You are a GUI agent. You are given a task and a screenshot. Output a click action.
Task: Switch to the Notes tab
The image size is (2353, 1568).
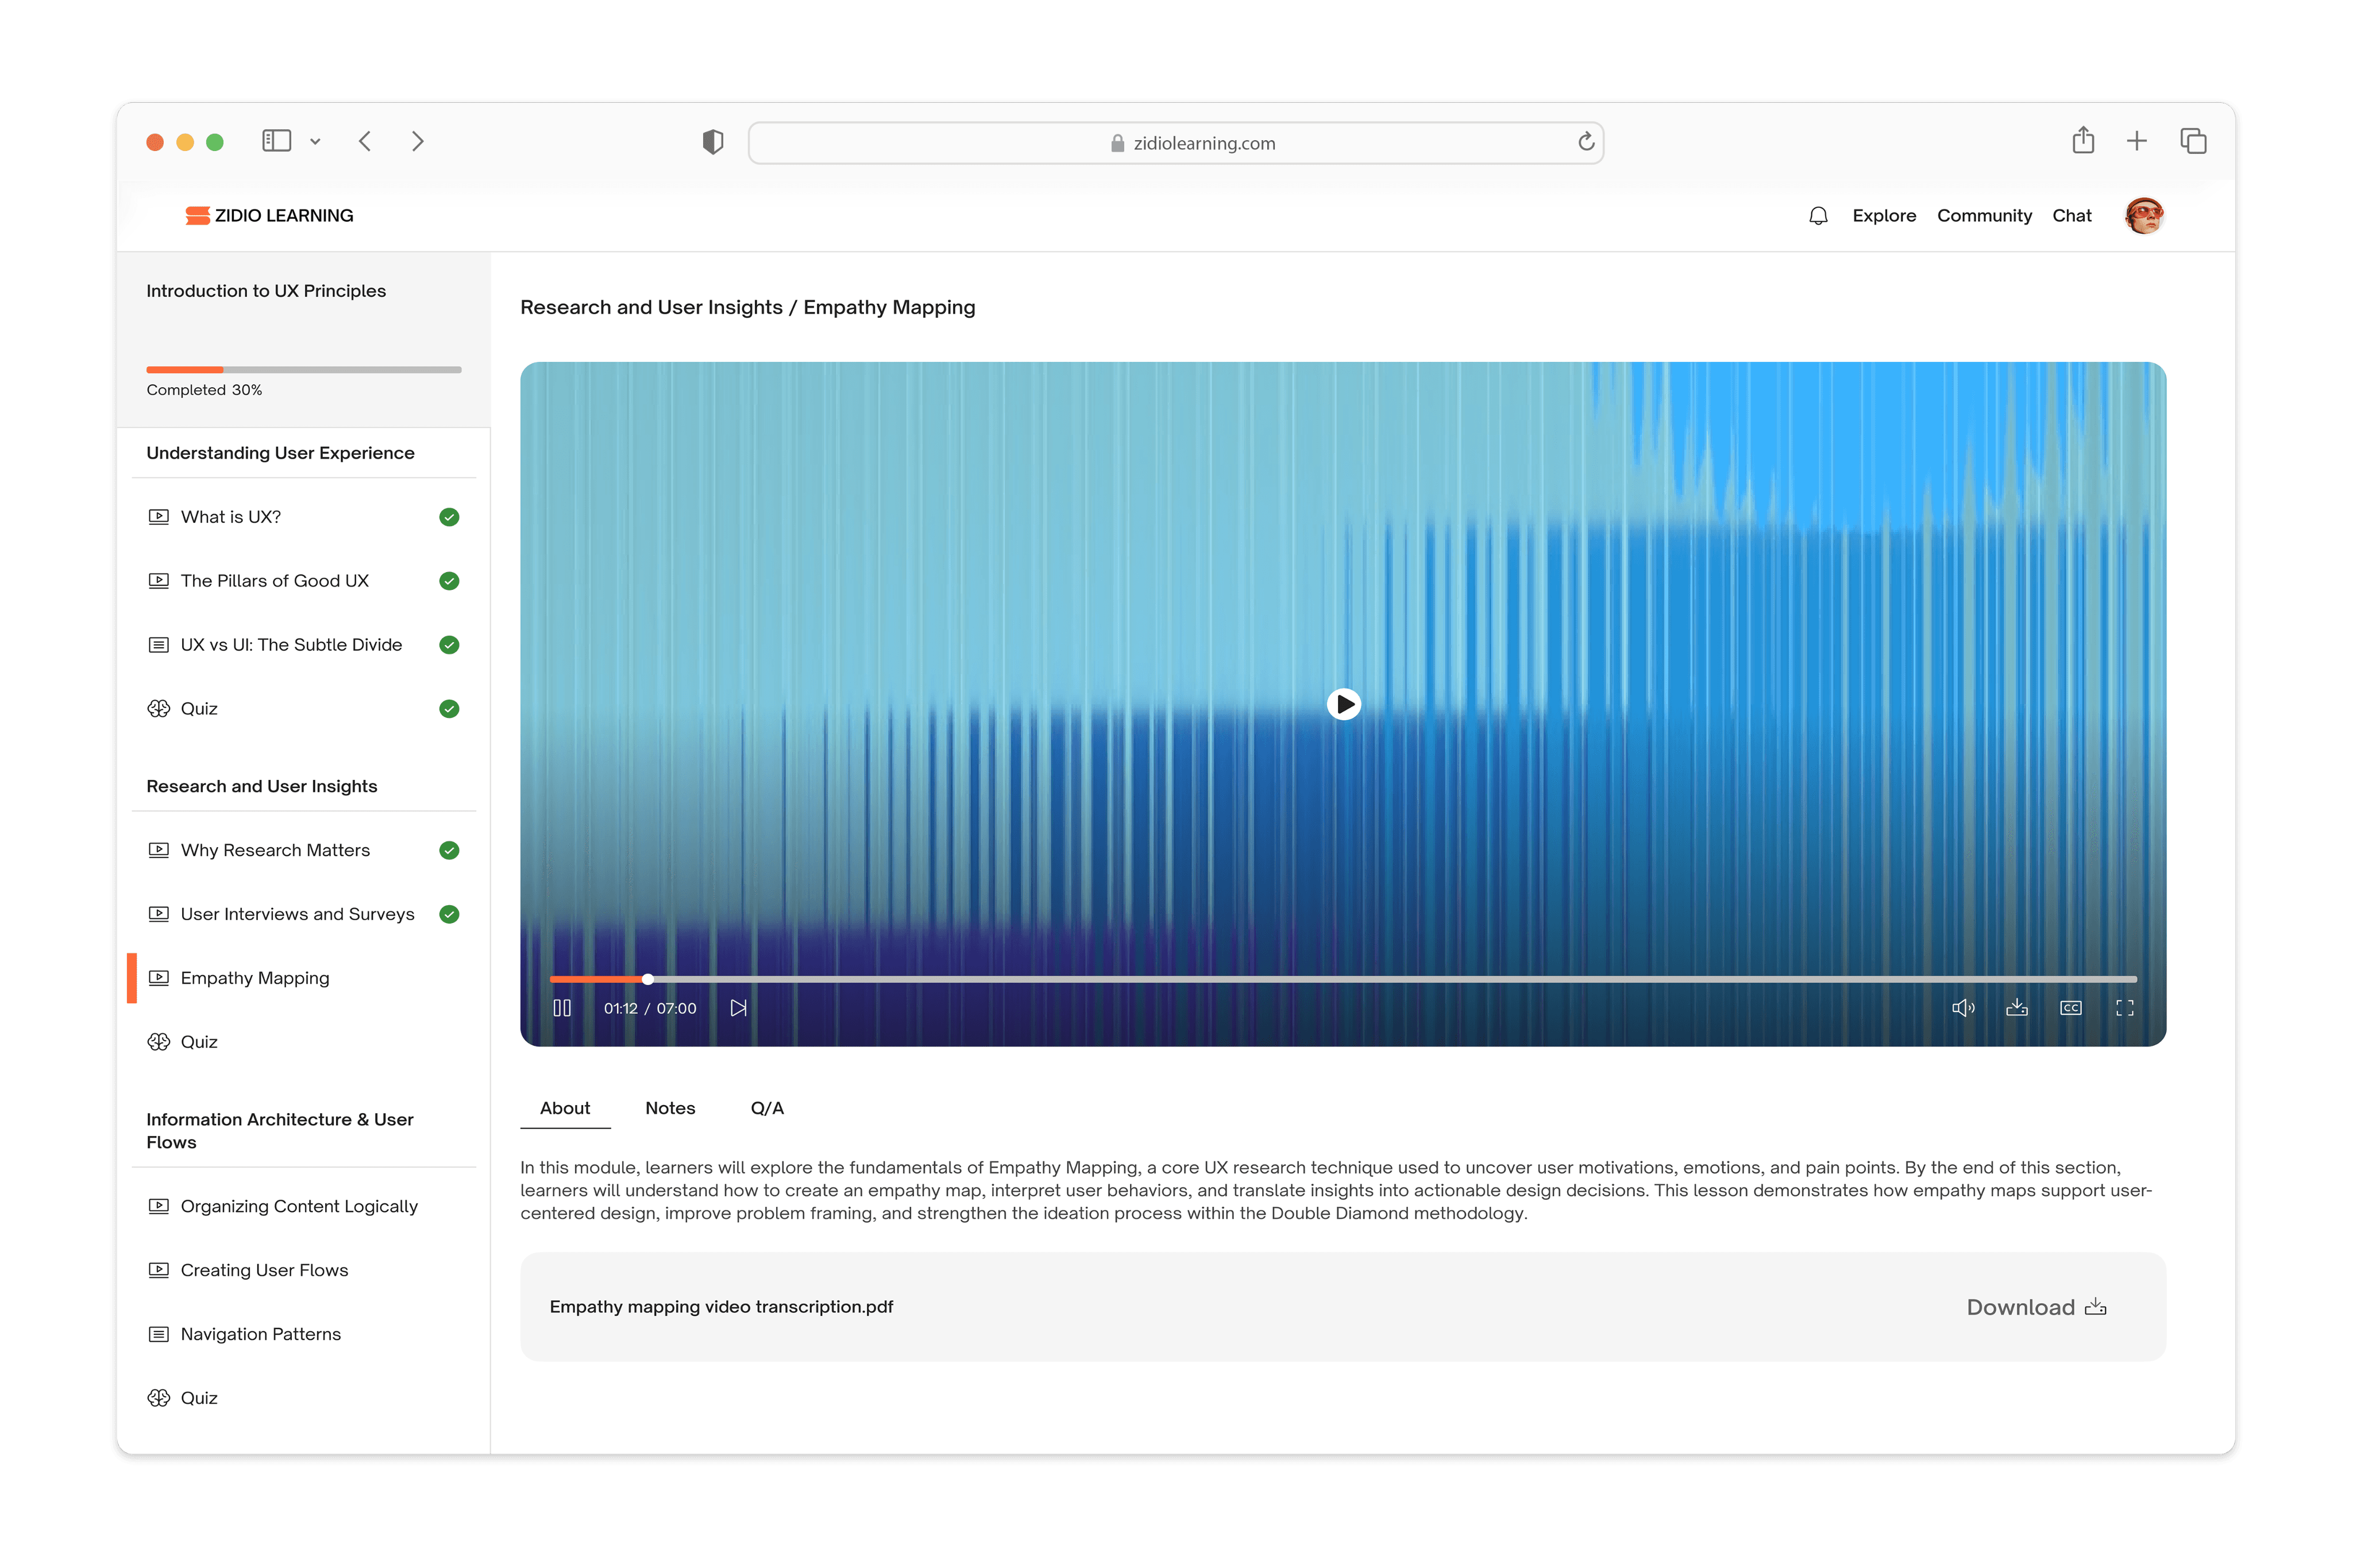click(669, 1108)
